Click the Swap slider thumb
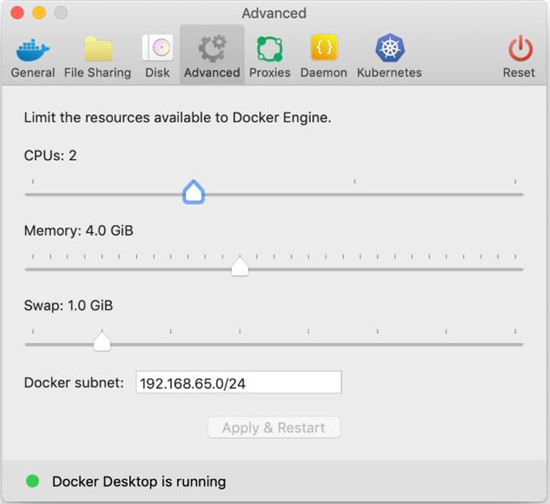This screenshot has height=504, width=550. coord(102,342)
